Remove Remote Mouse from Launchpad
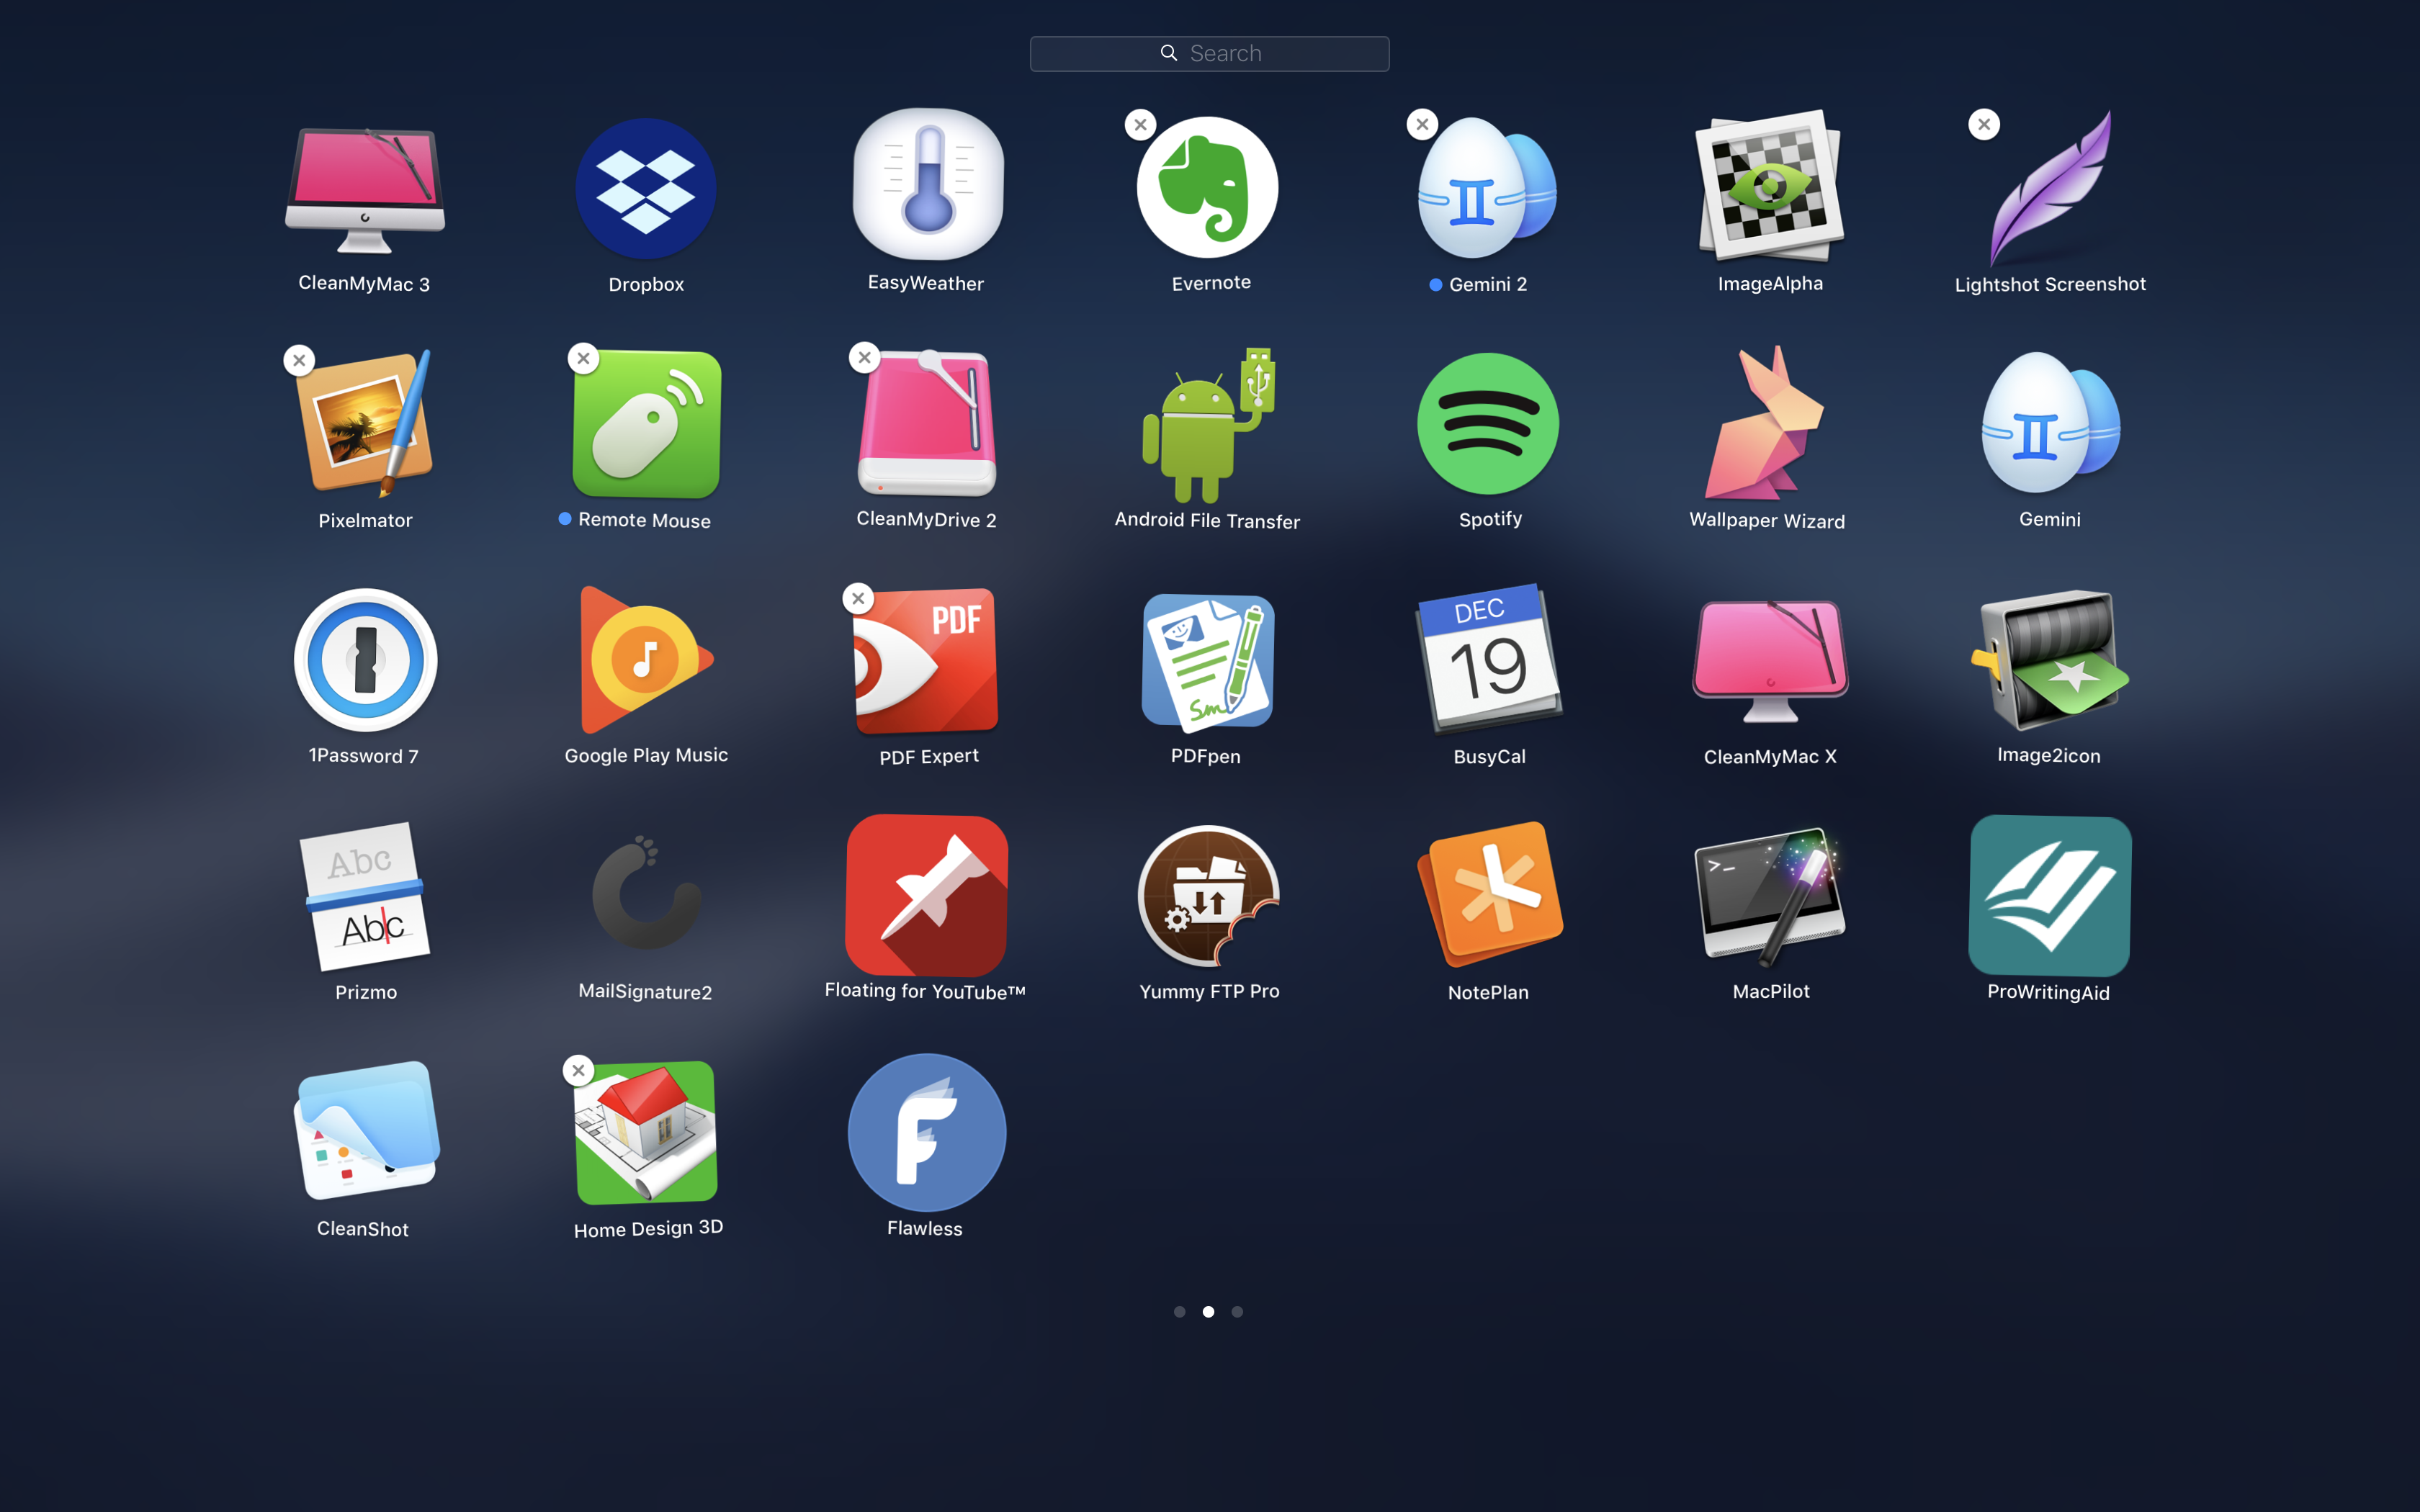 pos(582,357)
